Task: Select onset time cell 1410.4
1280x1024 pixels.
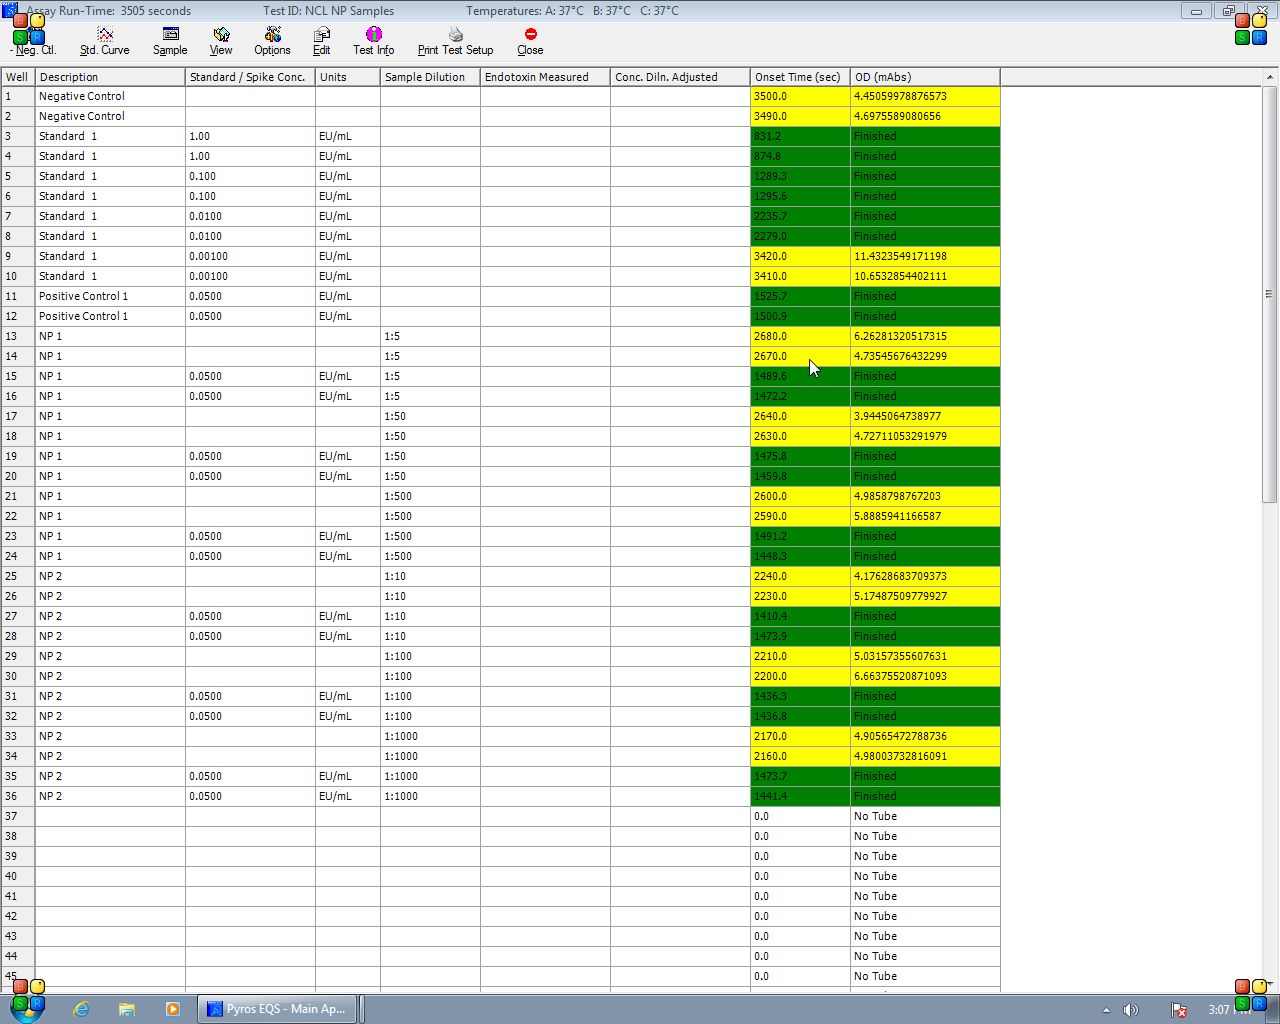Action: point(800,616)
